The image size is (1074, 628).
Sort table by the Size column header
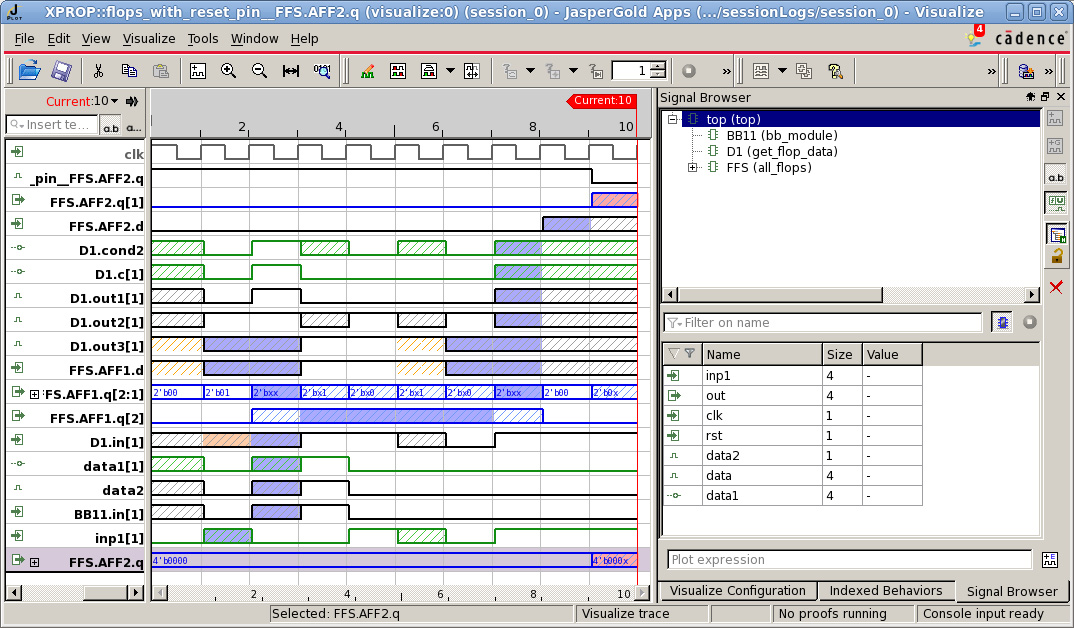pos(842,354)
